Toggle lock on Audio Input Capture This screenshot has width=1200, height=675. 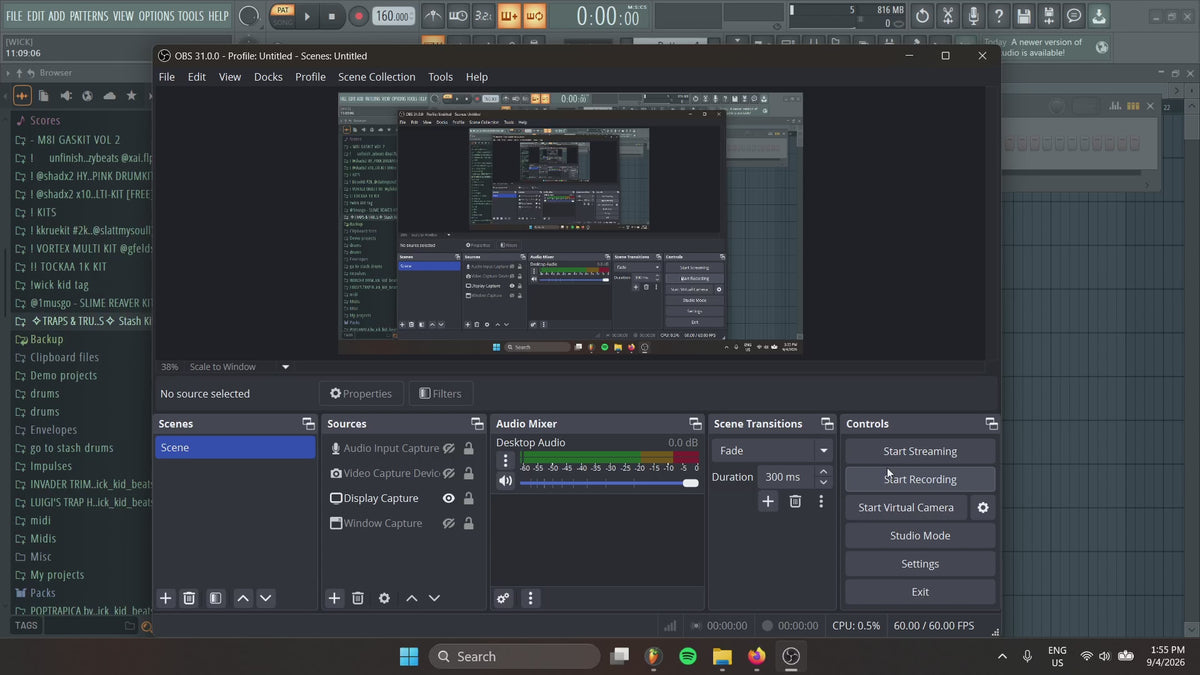coord(468,448)
